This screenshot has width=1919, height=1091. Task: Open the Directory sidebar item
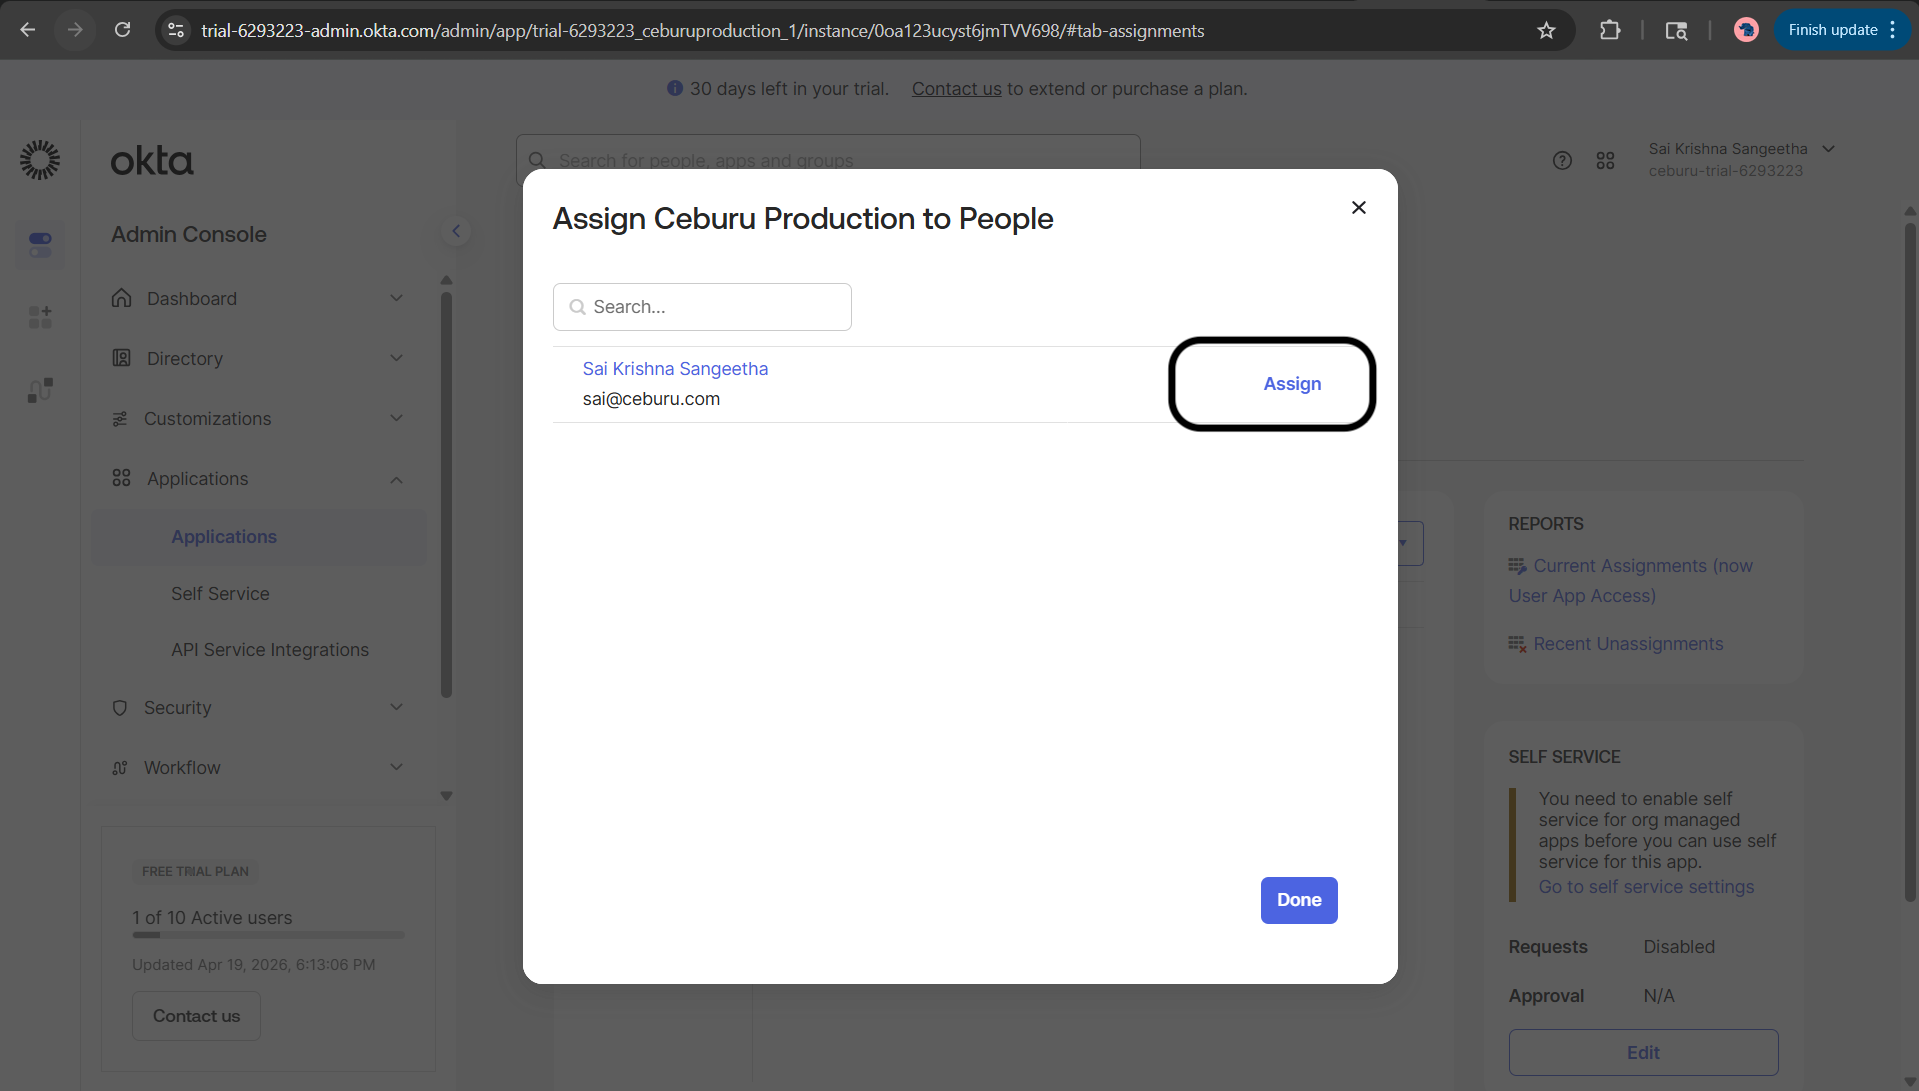coord(258,358)
